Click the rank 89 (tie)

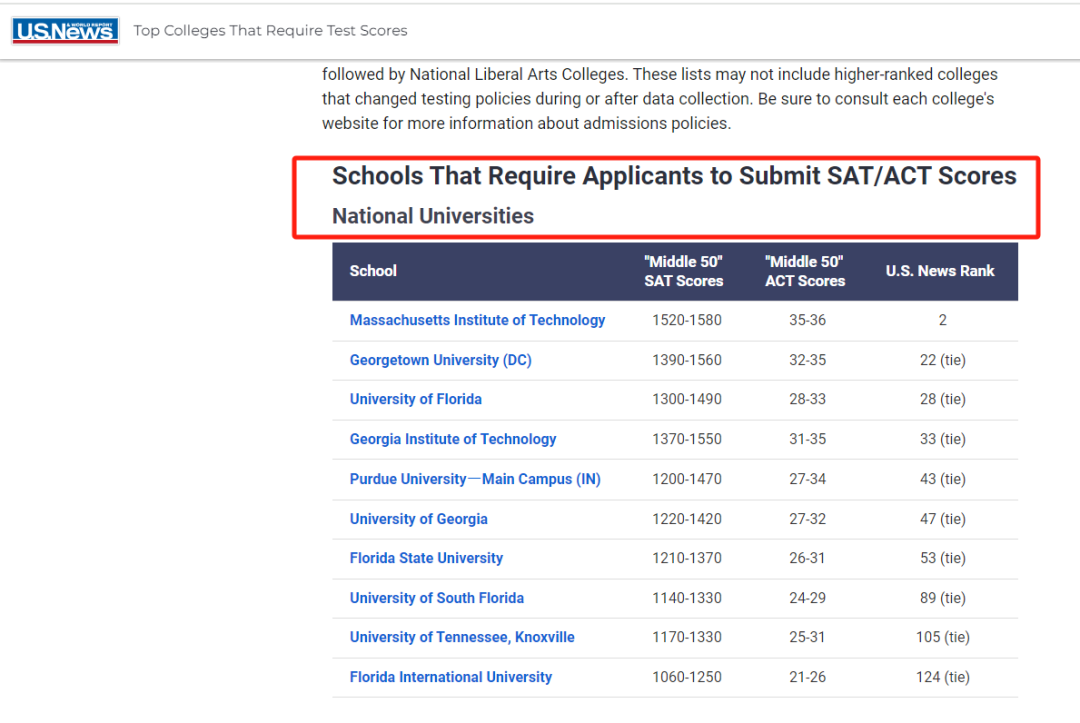(942, 598)
